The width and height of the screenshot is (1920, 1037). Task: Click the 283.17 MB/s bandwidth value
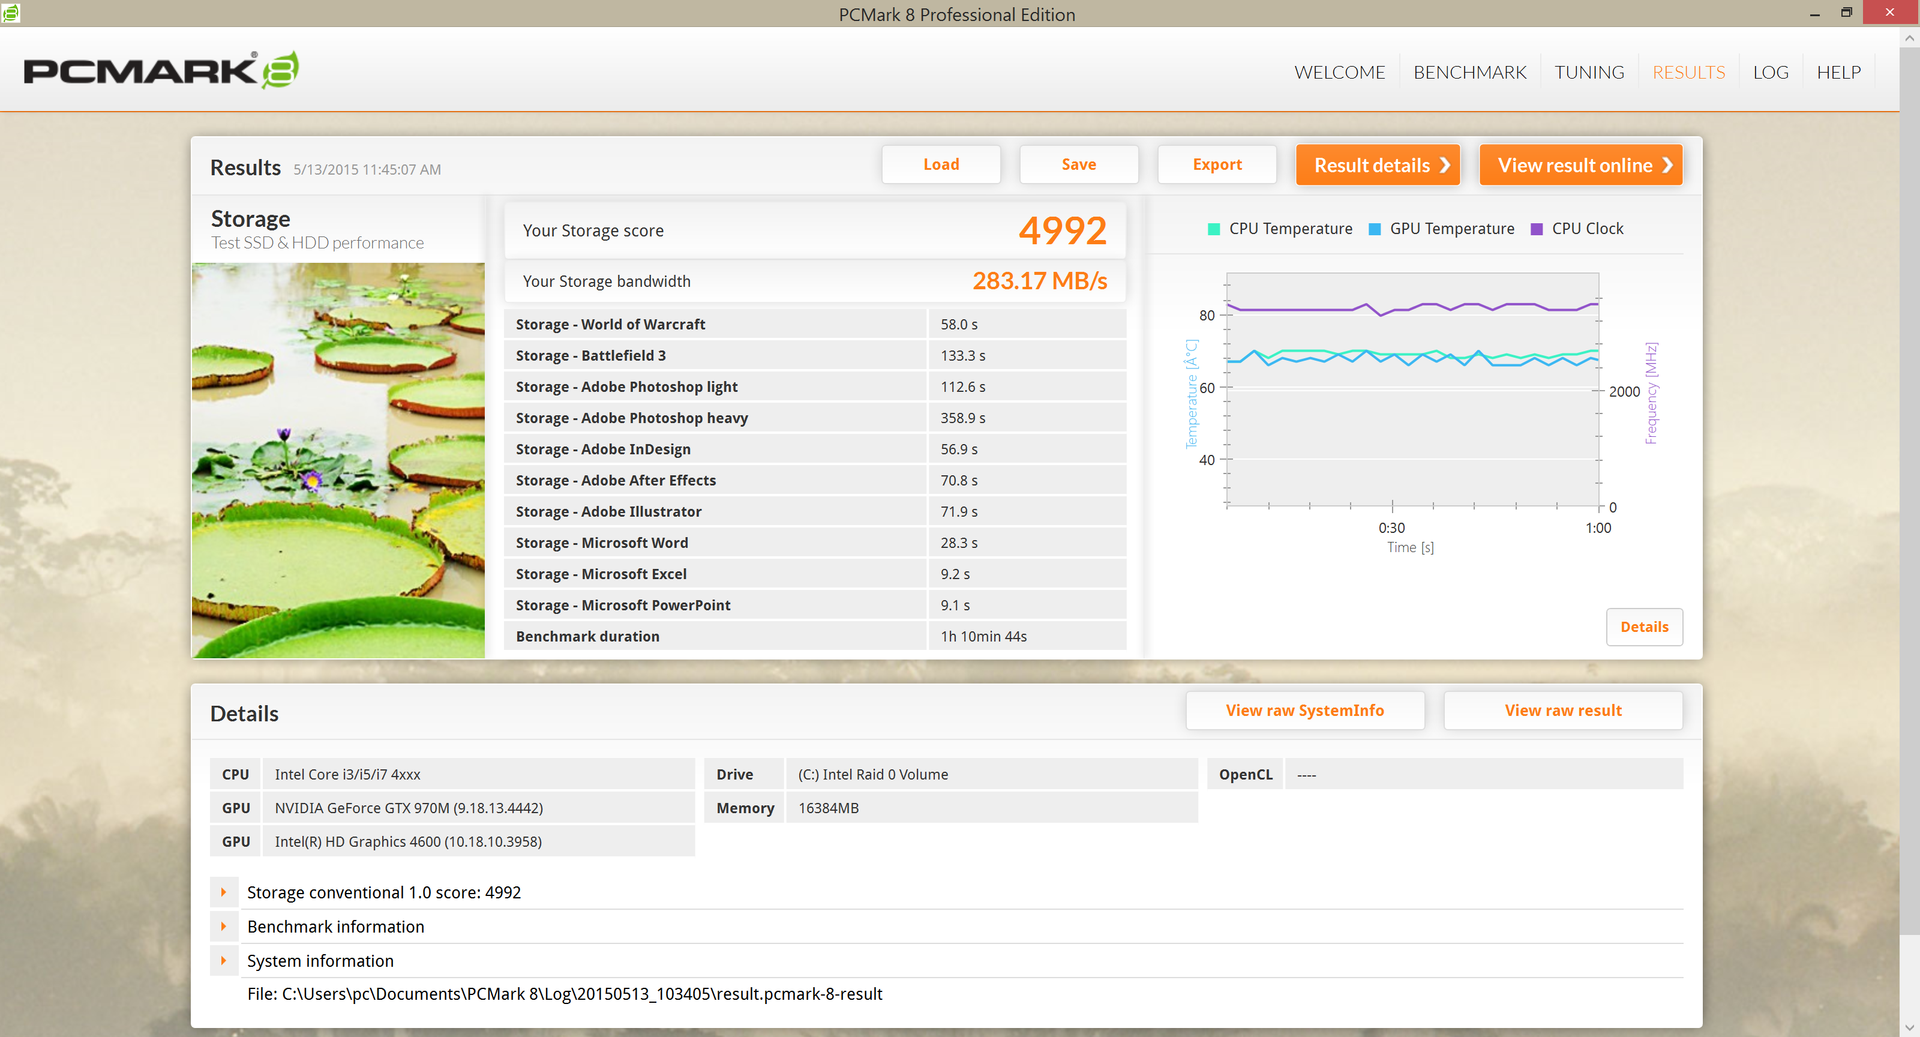coord(1039,281)
